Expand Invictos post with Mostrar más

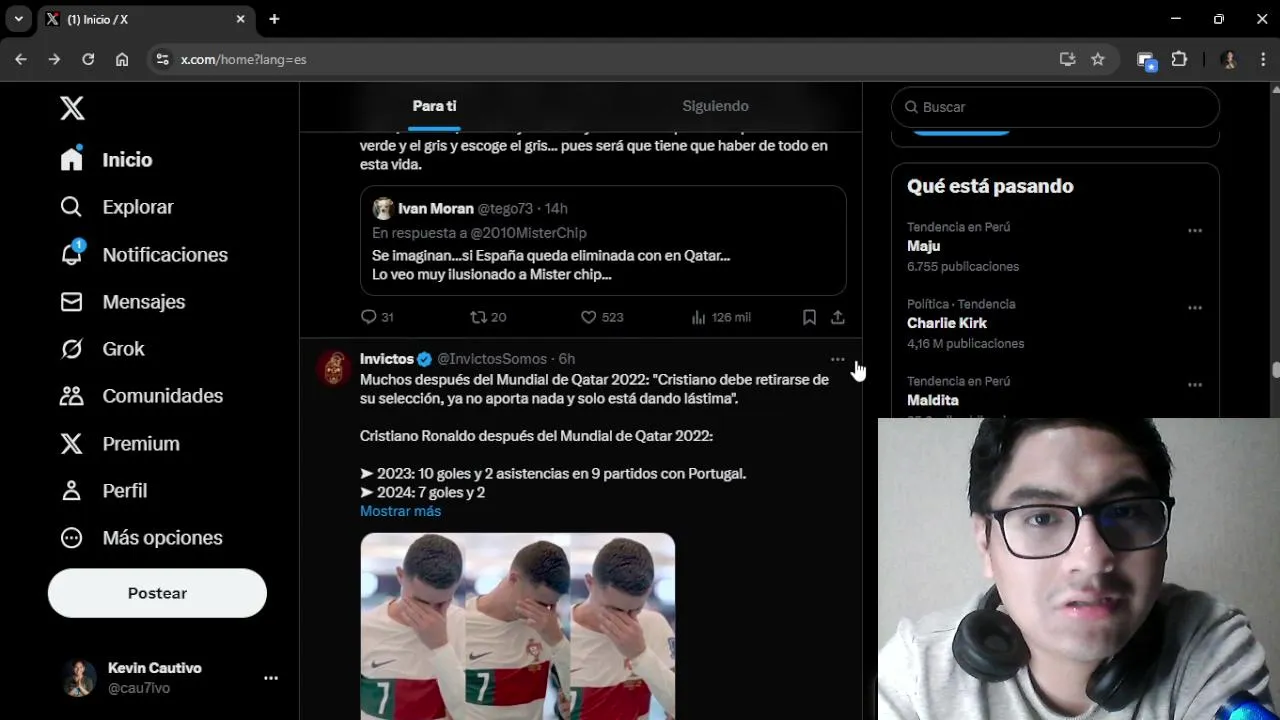(x=400, y=511)
